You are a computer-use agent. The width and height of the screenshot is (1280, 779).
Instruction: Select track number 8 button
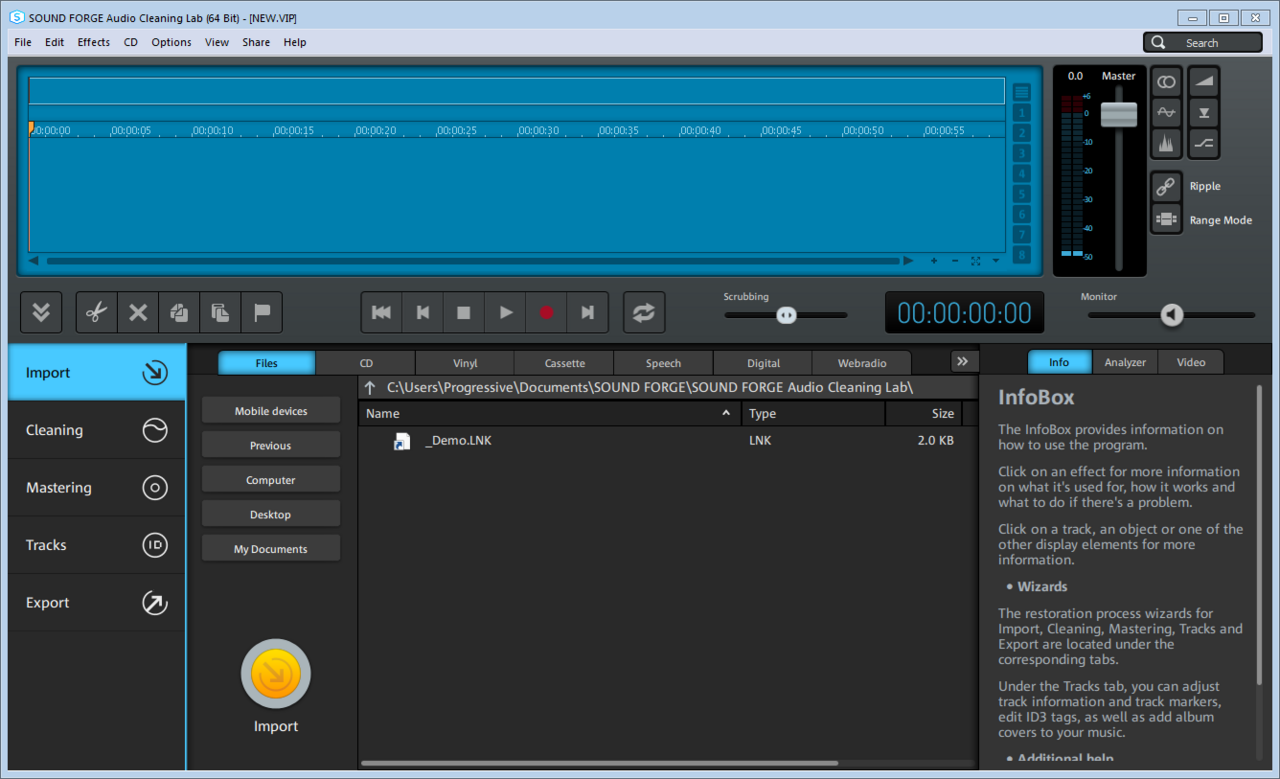point(1021,255)
